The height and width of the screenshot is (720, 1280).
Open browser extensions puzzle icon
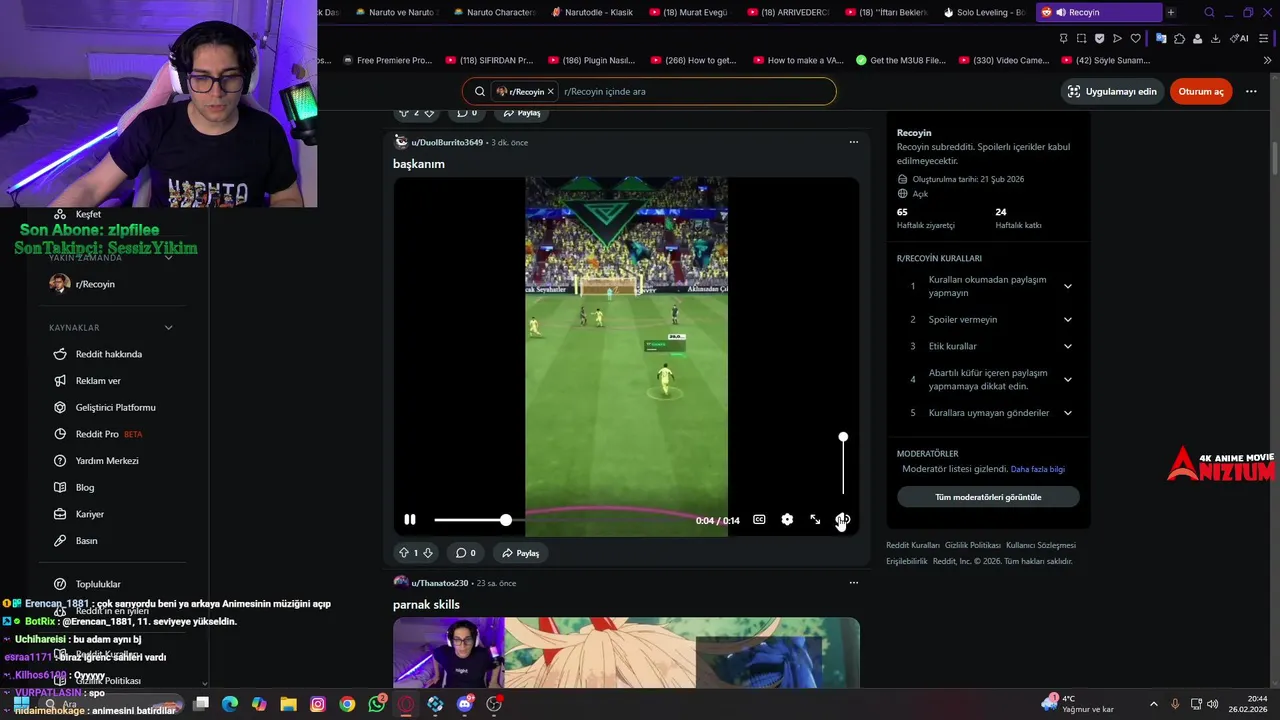point(1179,38)
